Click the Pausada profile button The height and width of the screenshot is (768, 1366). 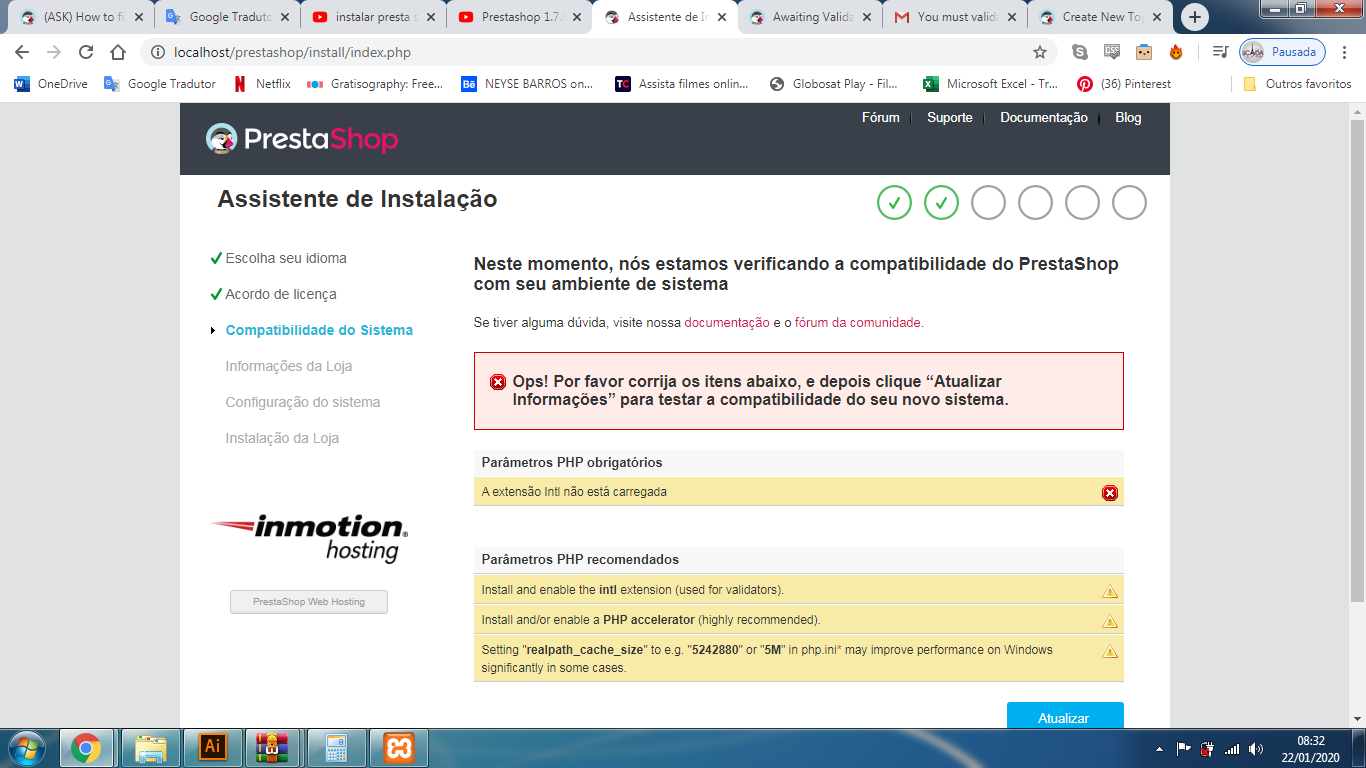pos(1283,52)
